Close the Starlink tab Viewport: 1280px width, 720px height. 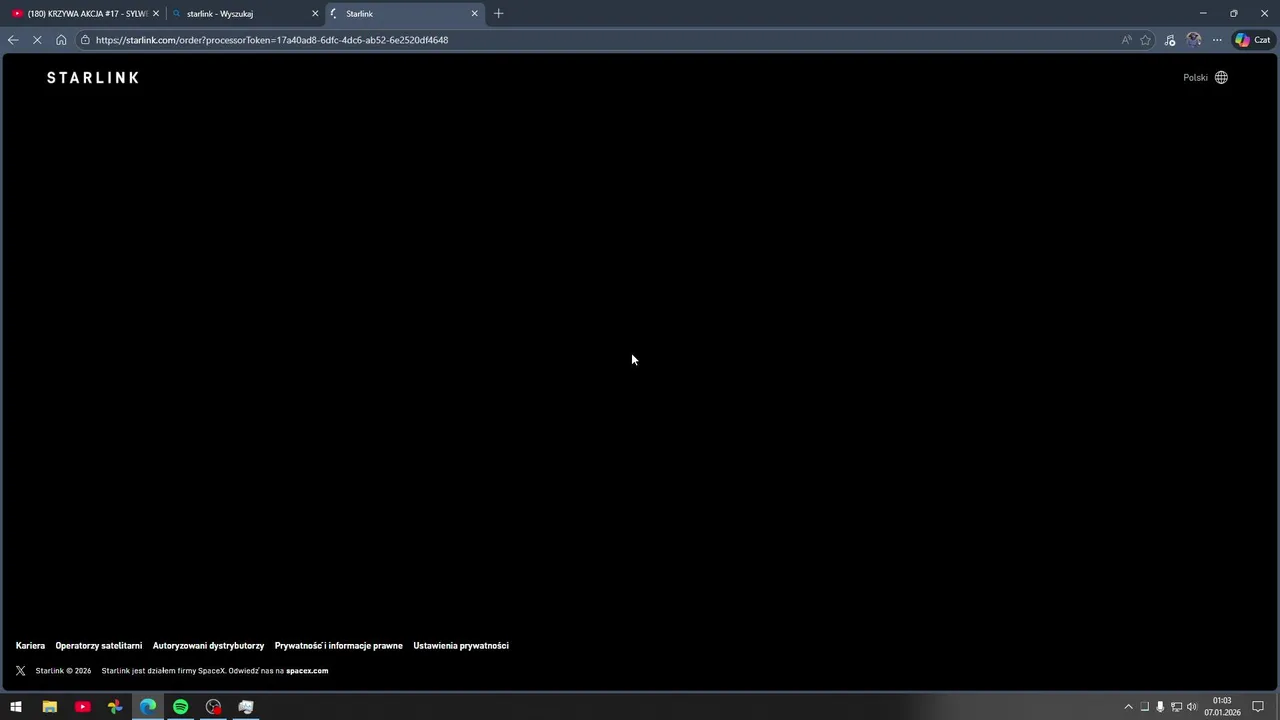tap(475, 14)
